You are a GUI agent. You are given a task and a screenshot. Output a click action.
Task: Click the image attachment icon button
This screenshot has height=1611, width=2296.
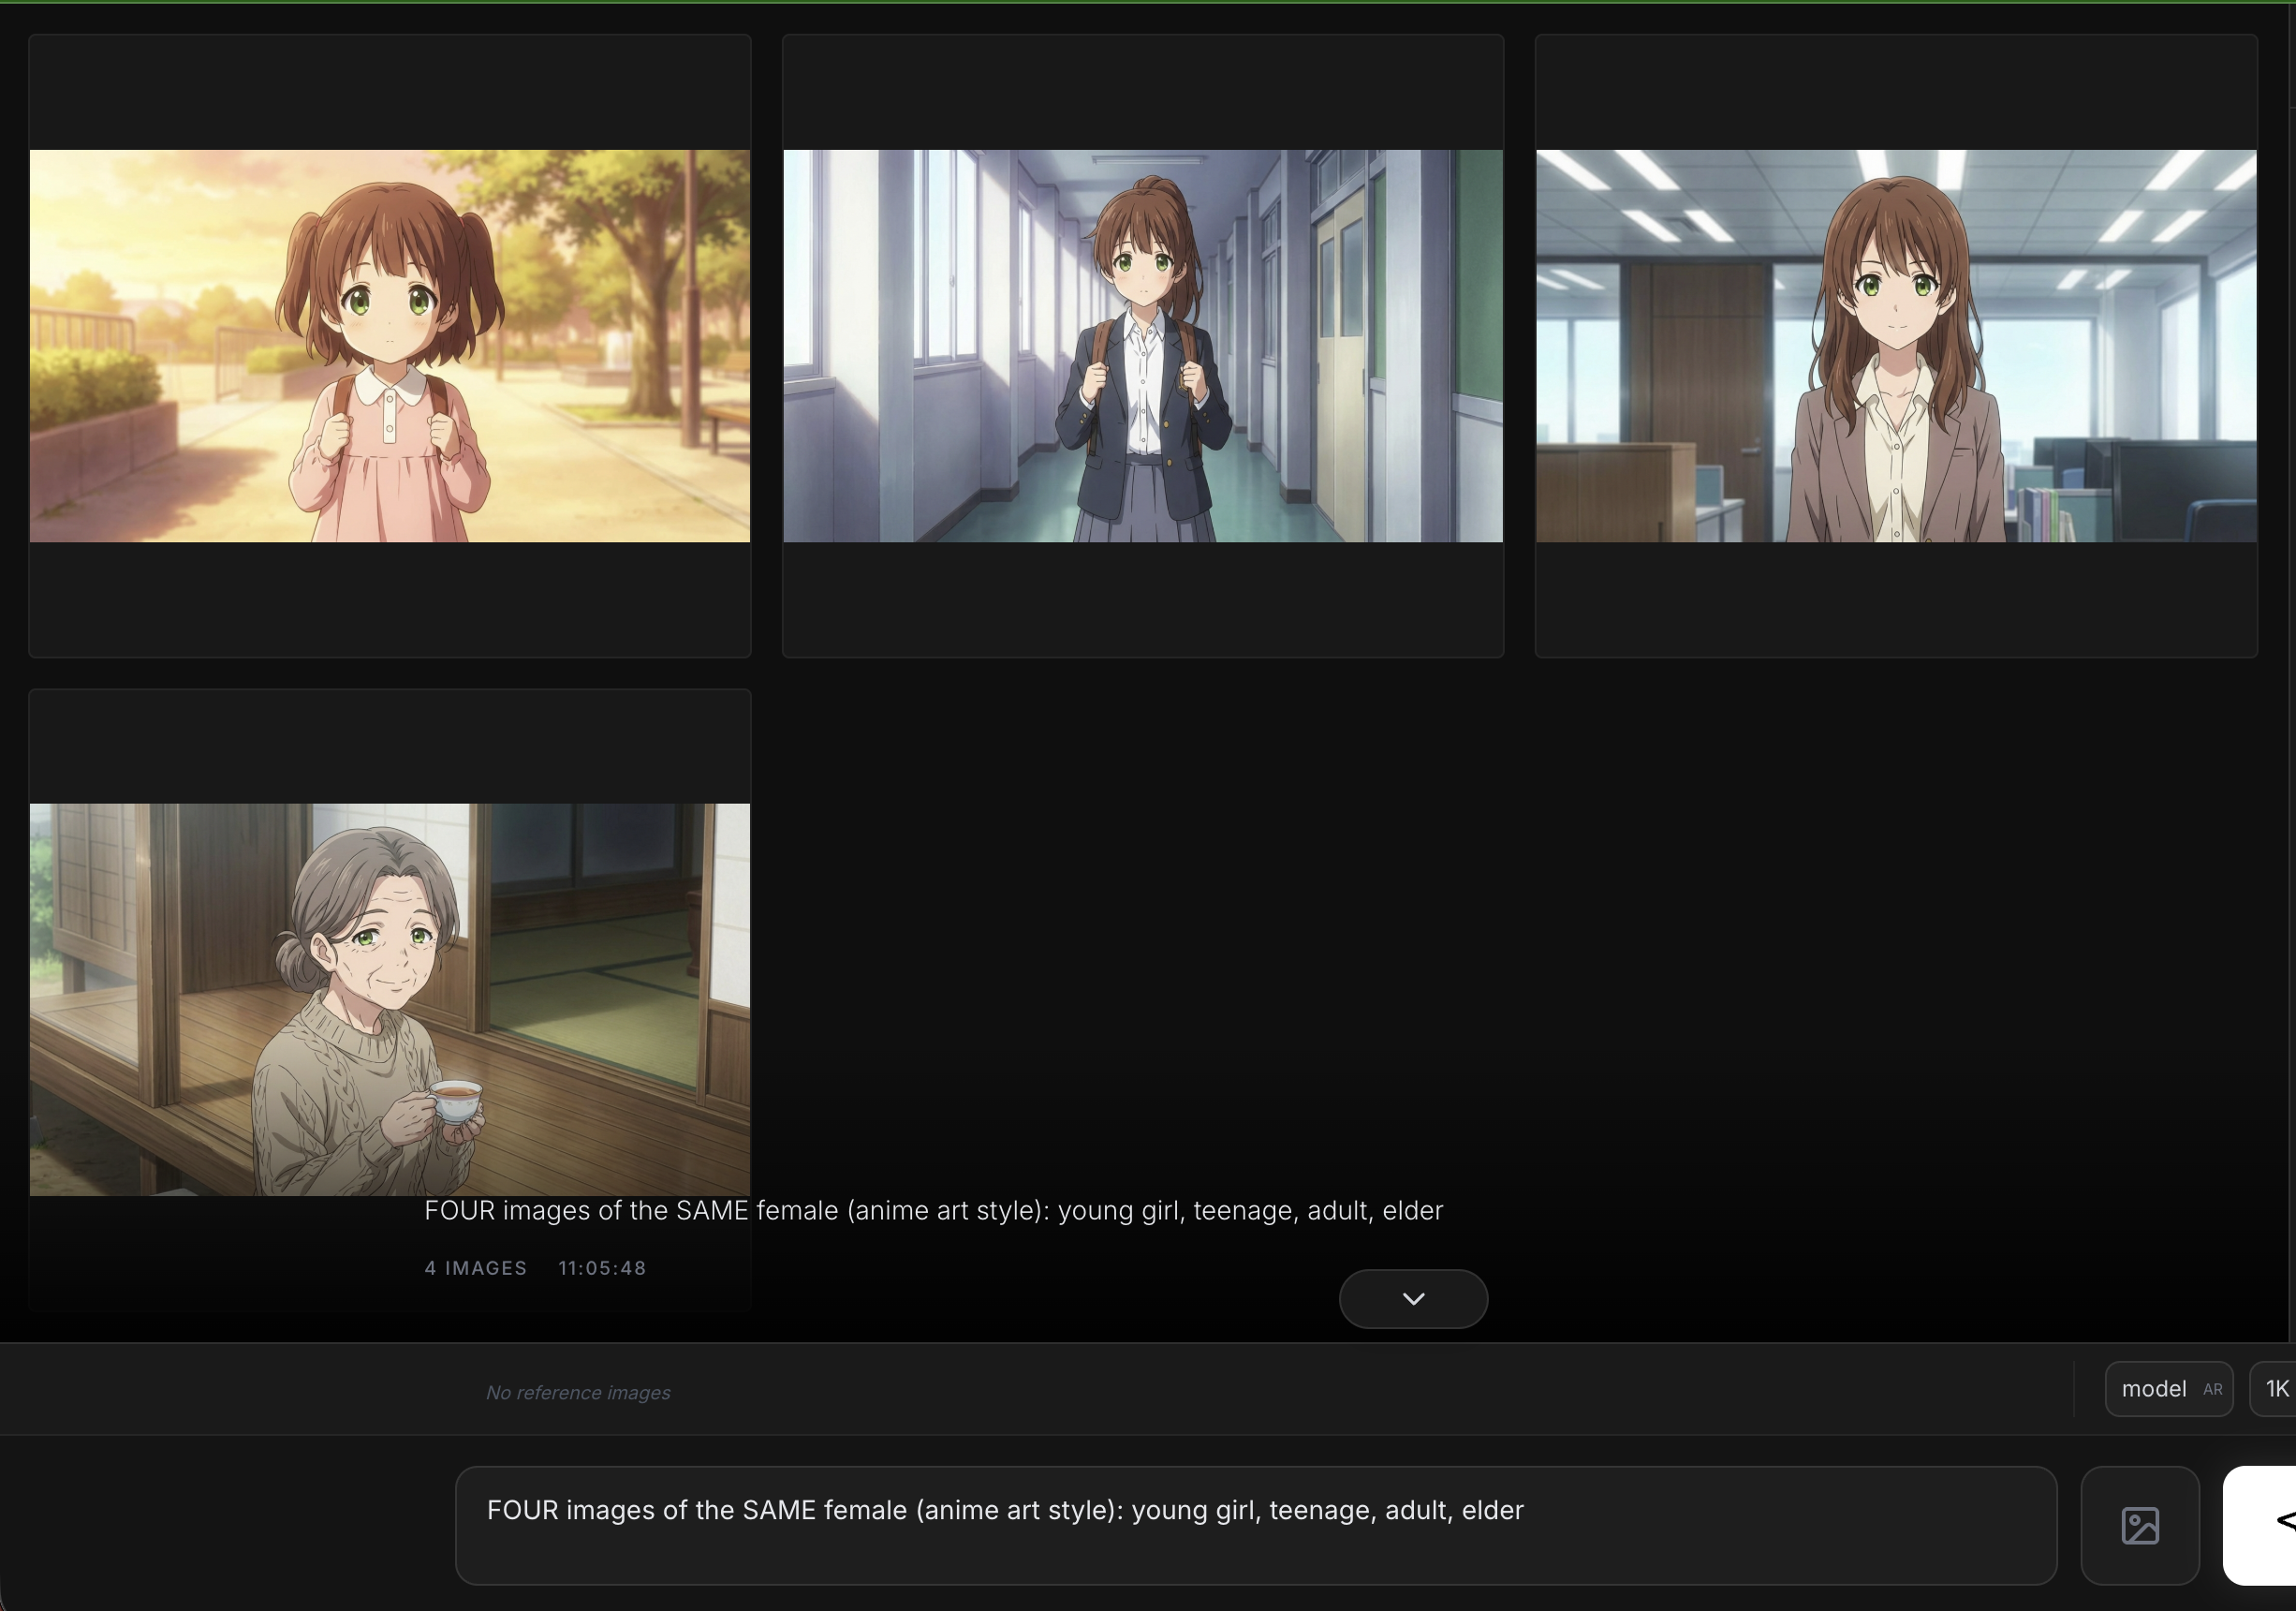[2139, 1525]
